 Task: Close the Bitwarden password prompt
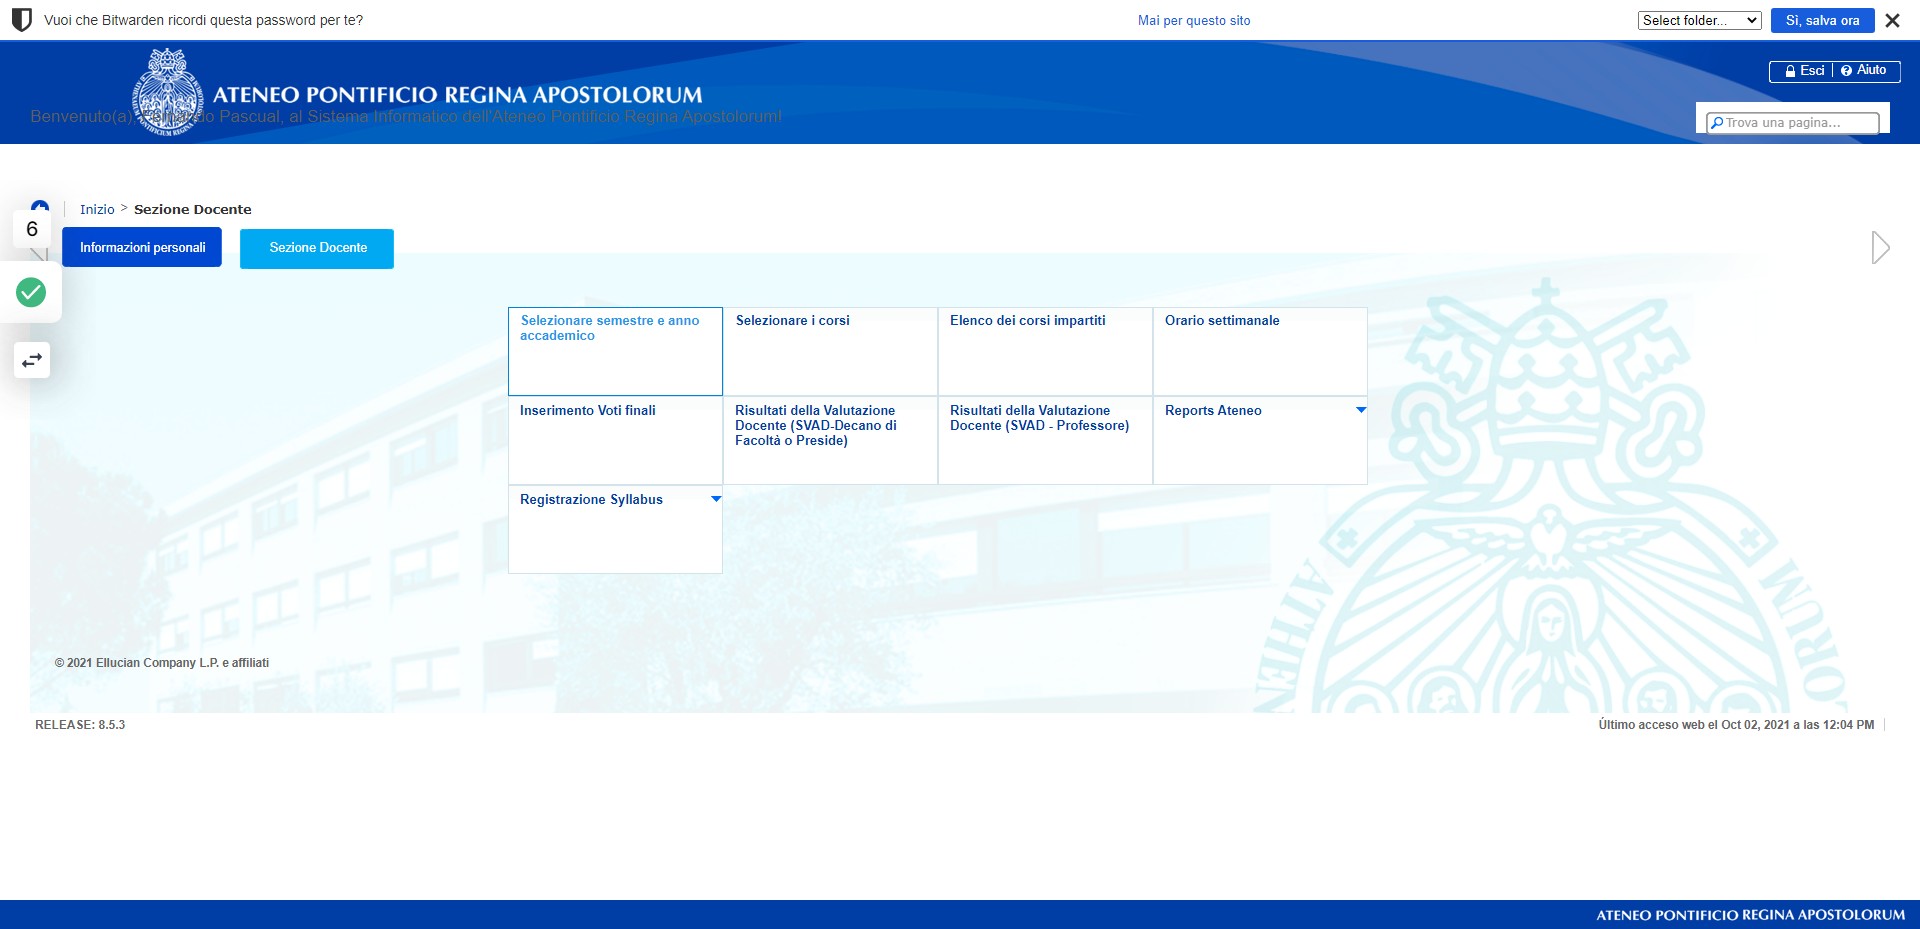(x=1892, y=20)
